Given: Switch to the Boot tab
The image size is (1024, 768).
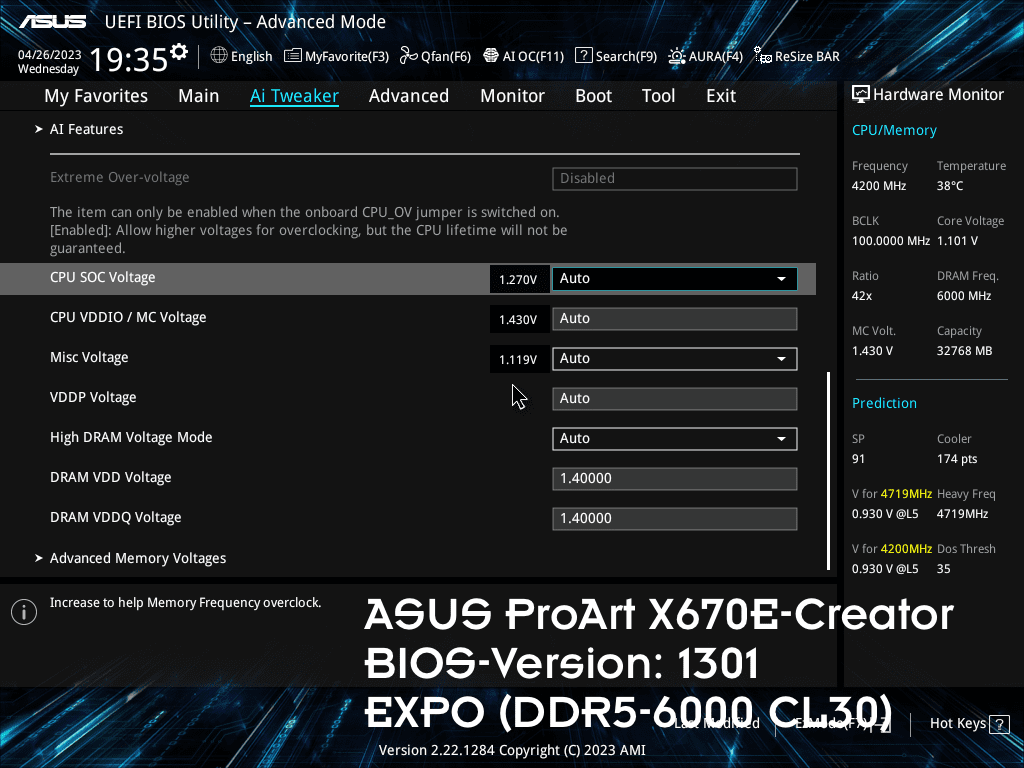Looking at the screenshot, I should [x=594, y=96].
